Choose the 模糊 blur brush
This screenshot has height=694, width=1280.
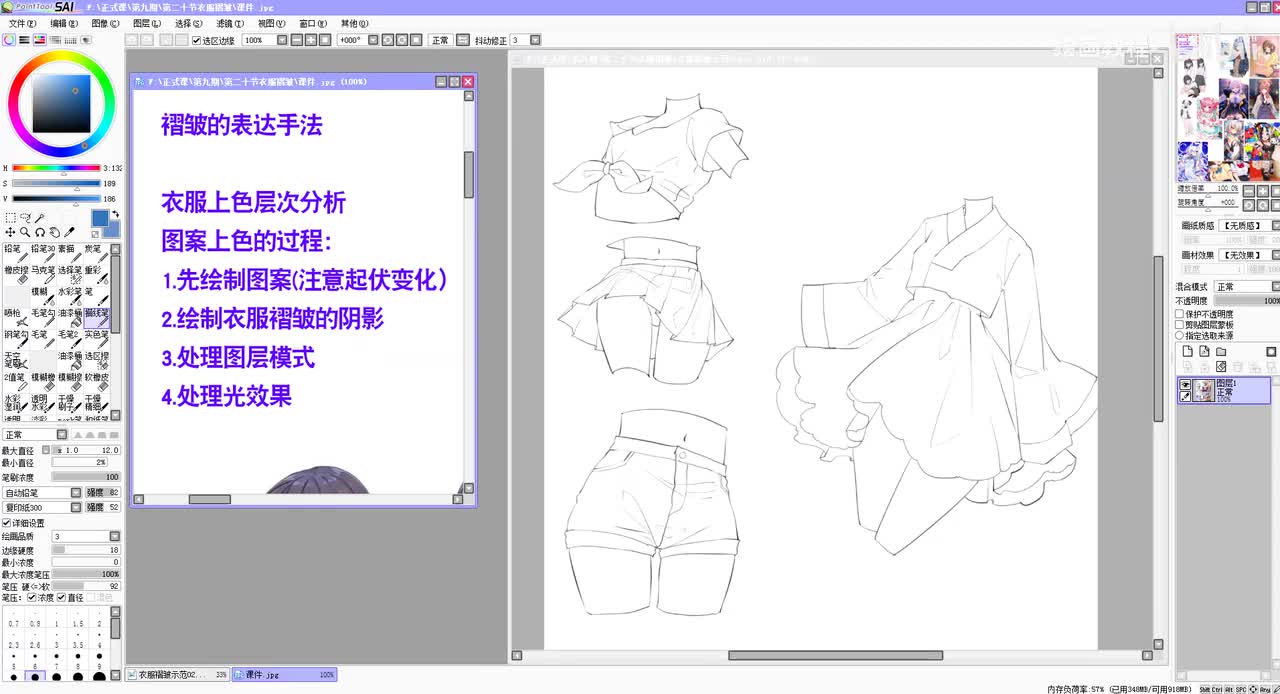pyautogui.click(x=42, y=297)
